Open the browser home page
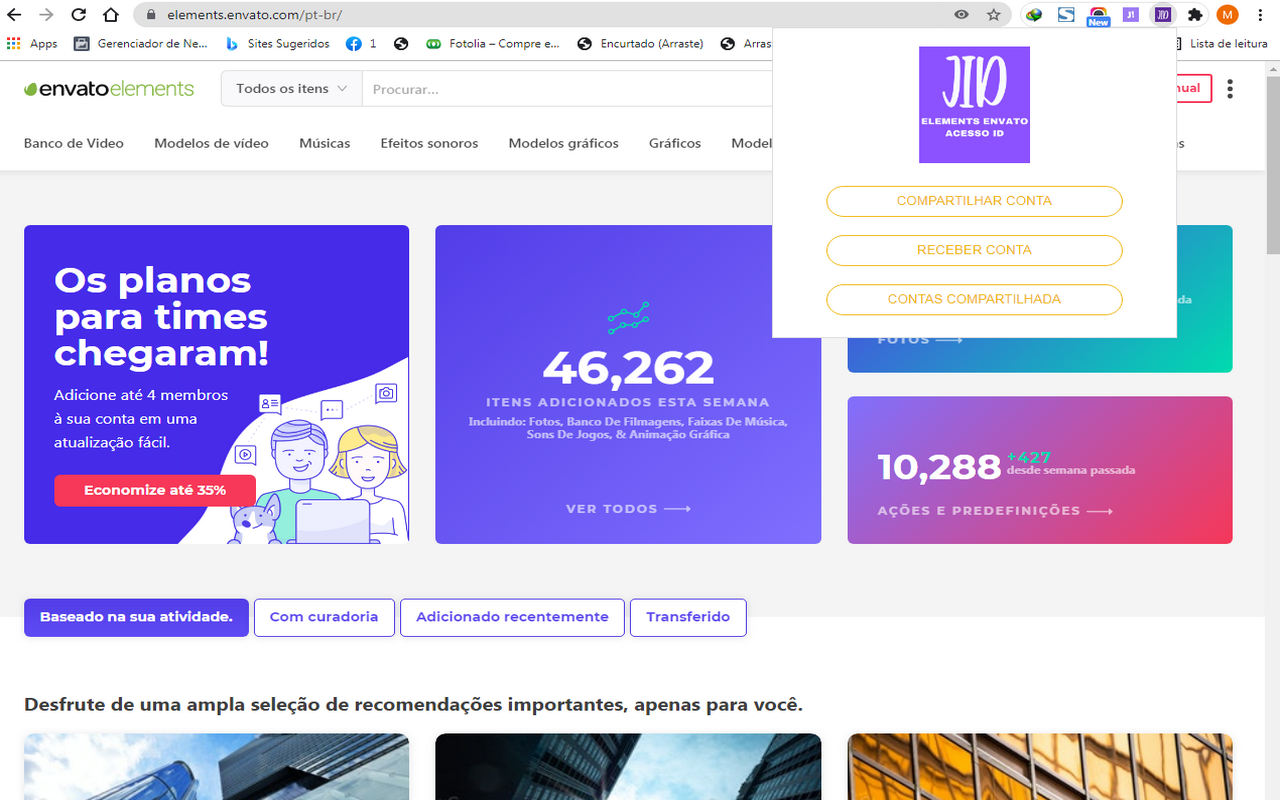The height and width of the screenshot is (800, 1280). [x=111, y=15]
